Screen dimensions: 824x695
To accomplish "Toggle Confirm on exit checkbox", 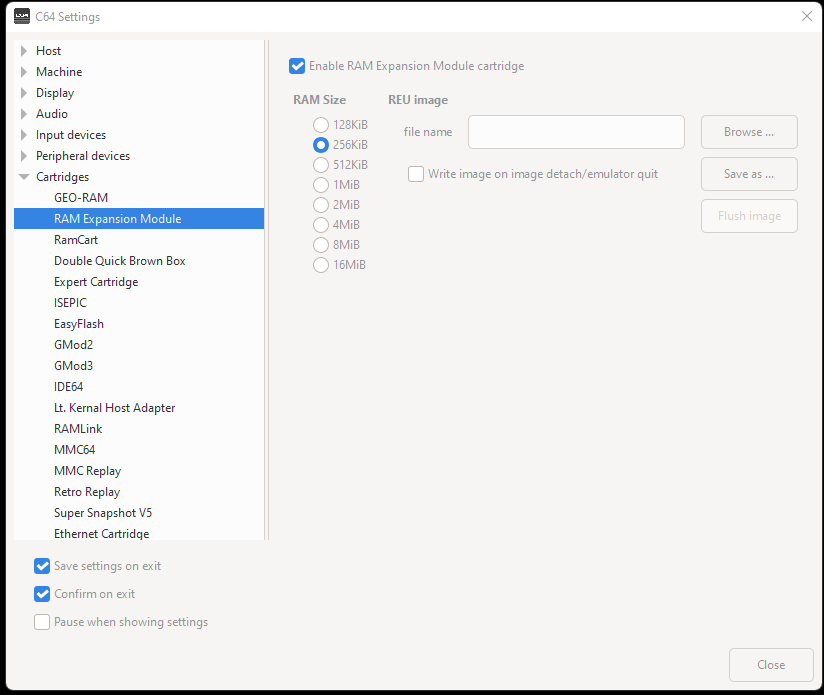I will [x=42, y=594].
